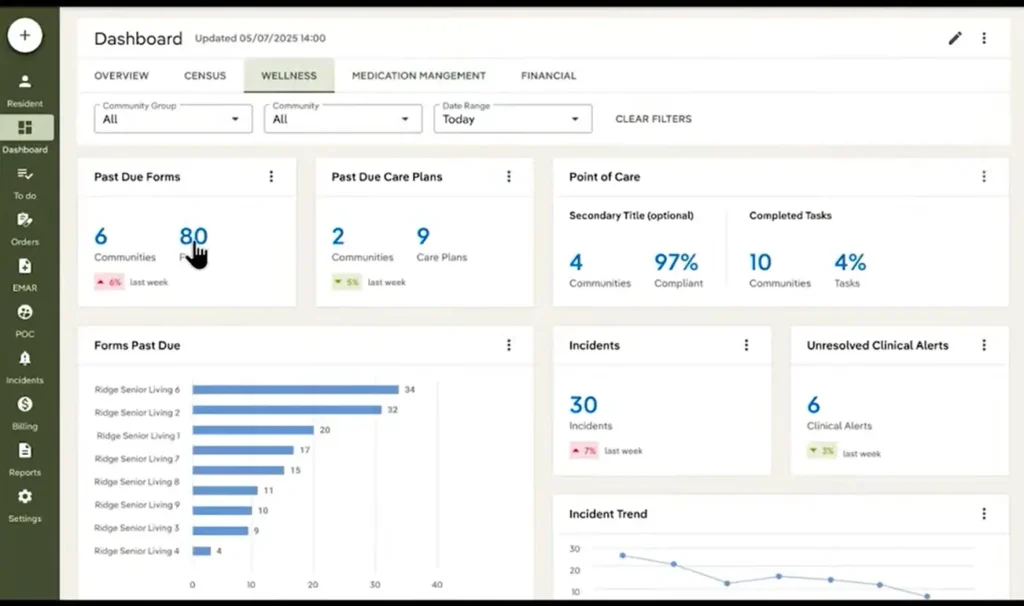This screenshot has width=1024, height=606.
Task: Open POC from the sidebar
Action: (25, 321)
